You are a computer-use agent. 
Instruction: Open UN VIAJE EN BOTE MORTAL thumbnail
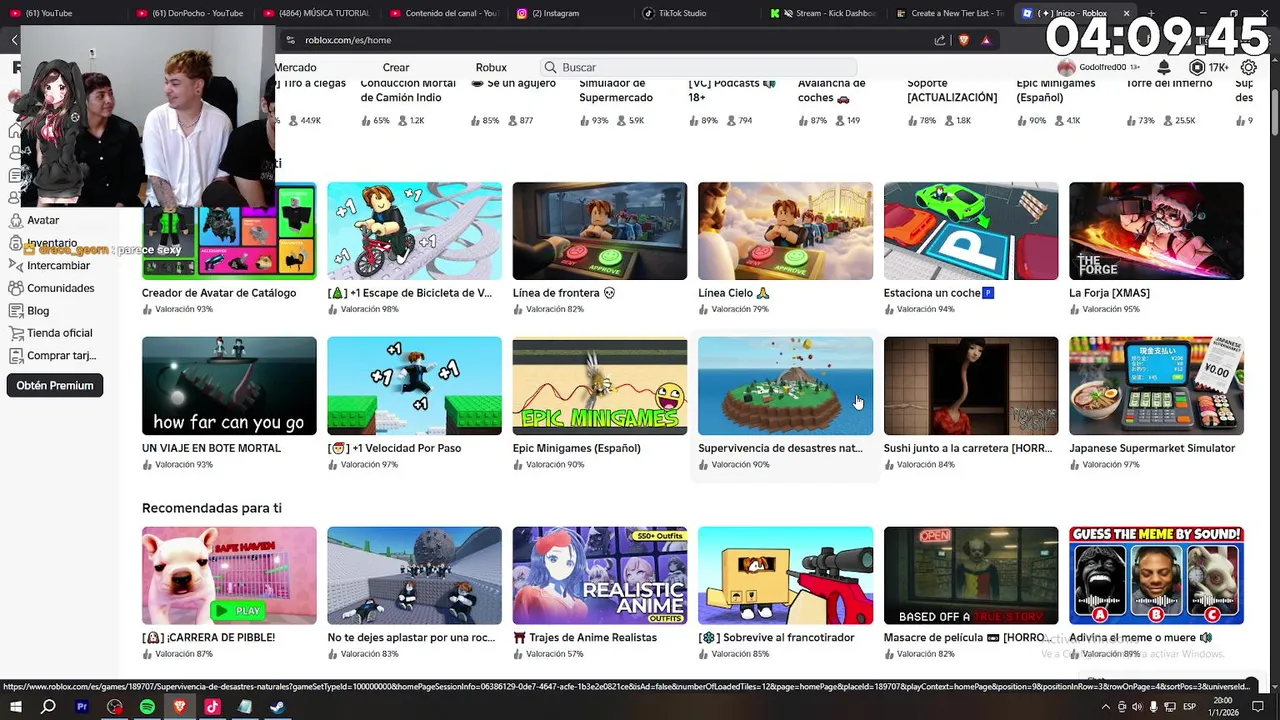click(x=229, y=386)
